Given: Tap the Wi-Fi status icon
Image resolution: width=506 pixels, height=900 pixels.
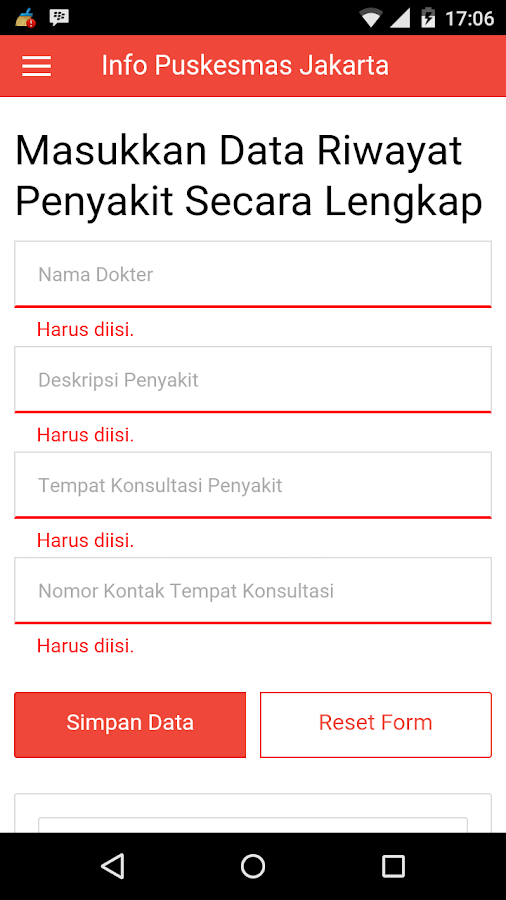Looking at the screenshot, I should (x=371, y=18).
